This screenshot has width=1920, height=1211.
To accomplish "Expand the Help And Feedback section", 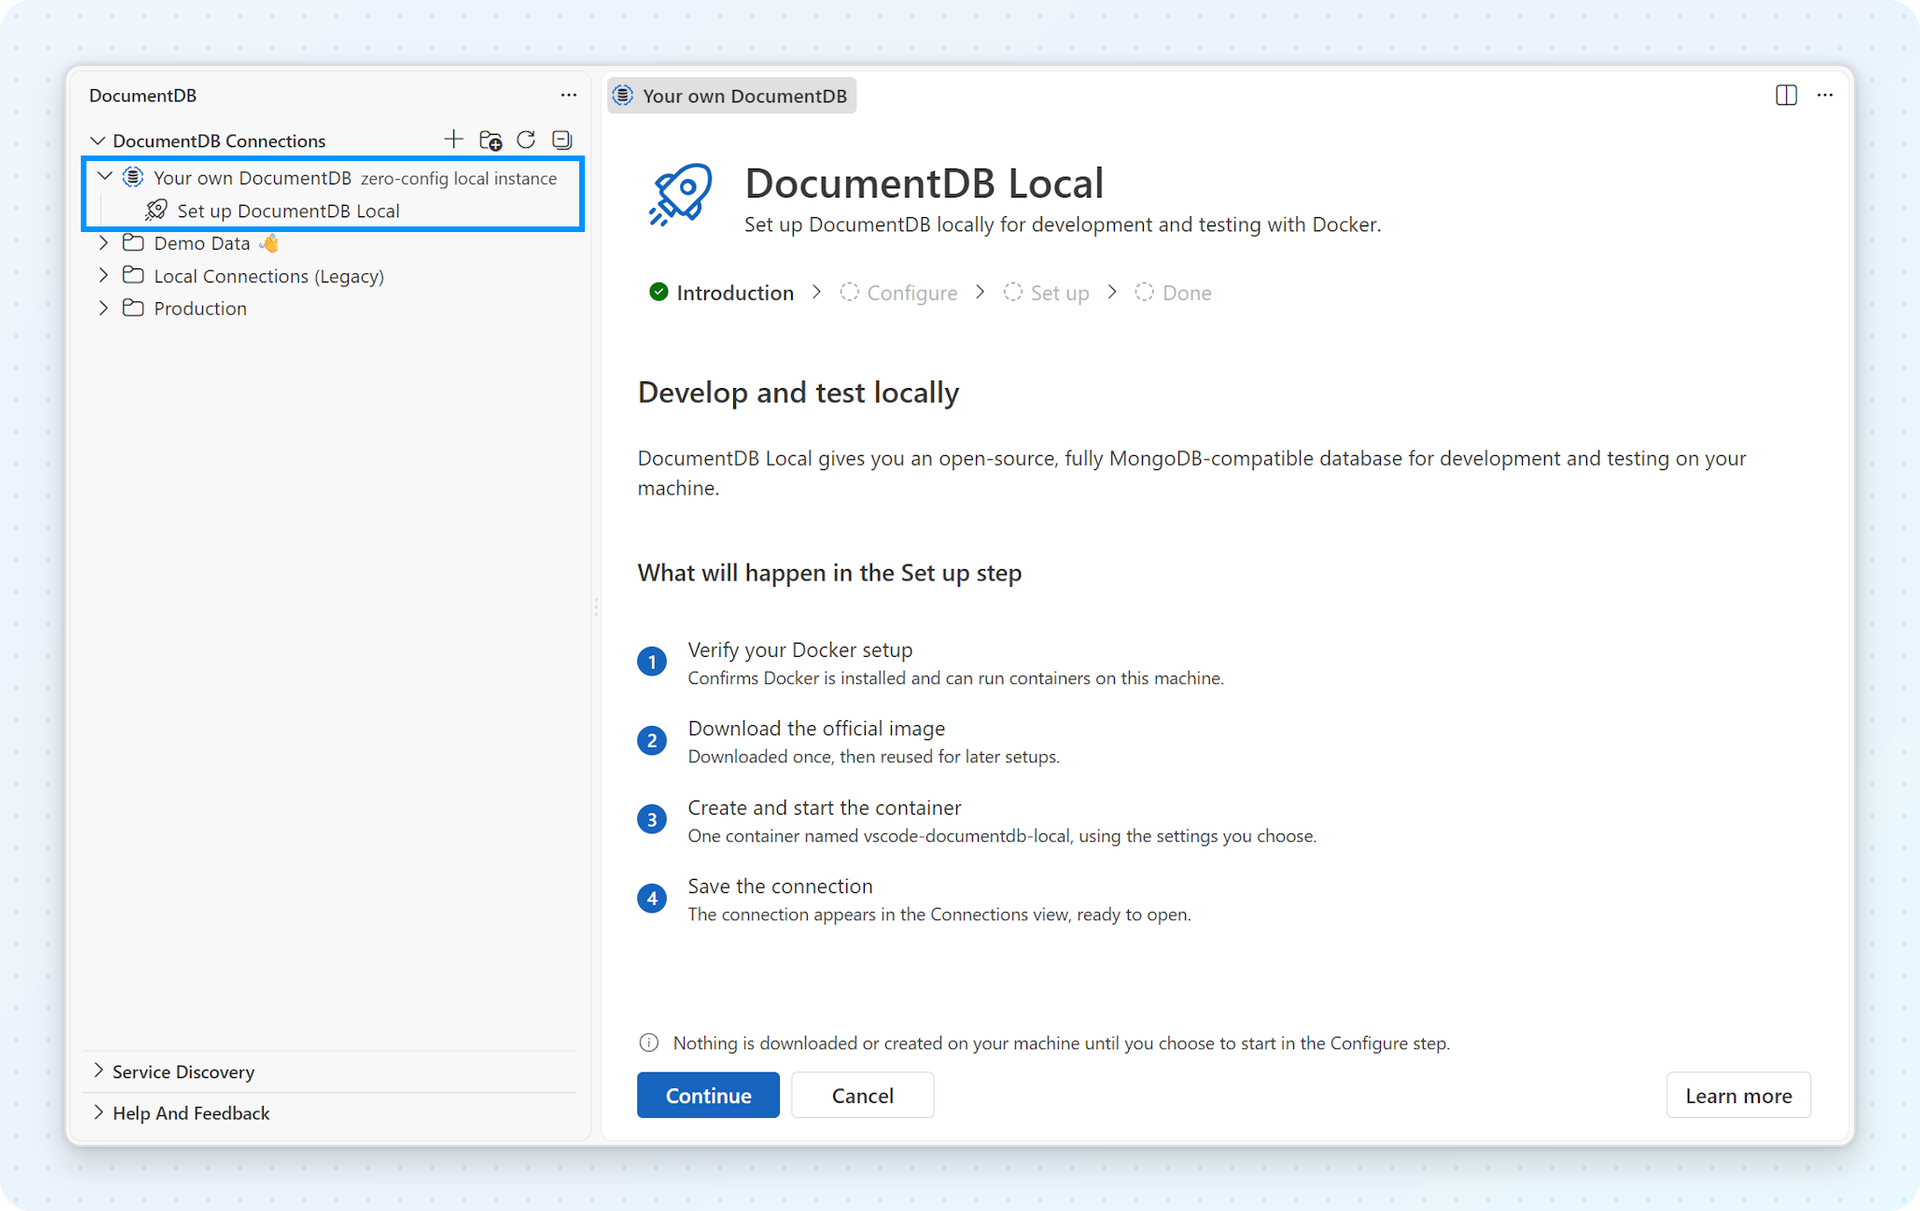I will coord(98,1112).
